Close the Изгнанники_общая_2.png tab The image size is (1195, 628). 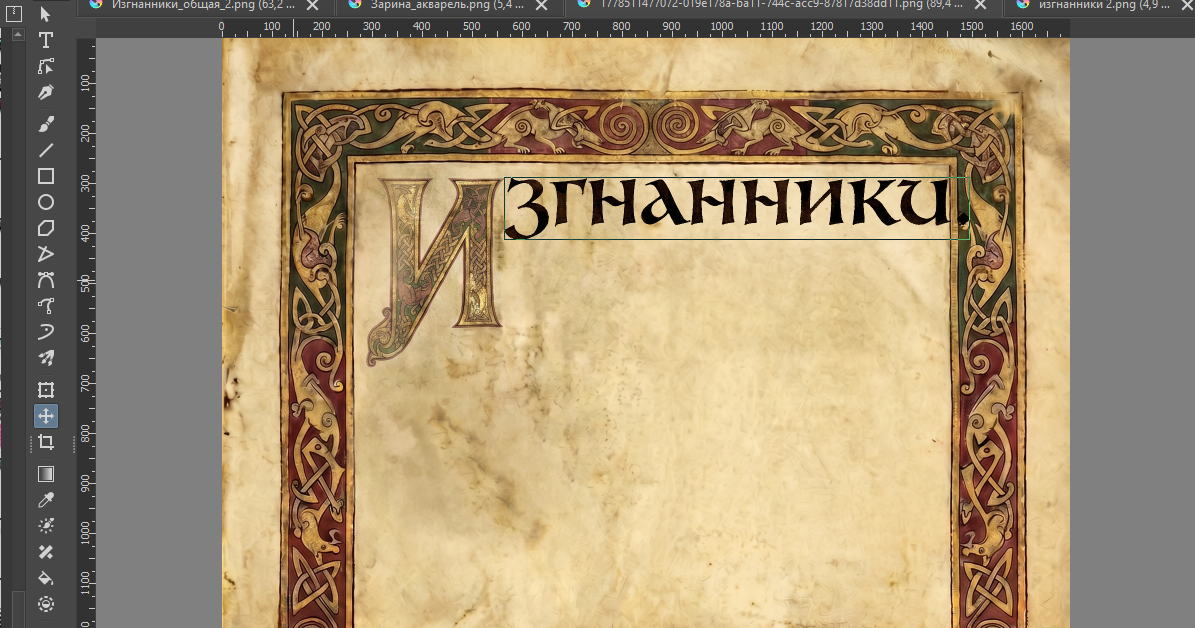(312, 5)
